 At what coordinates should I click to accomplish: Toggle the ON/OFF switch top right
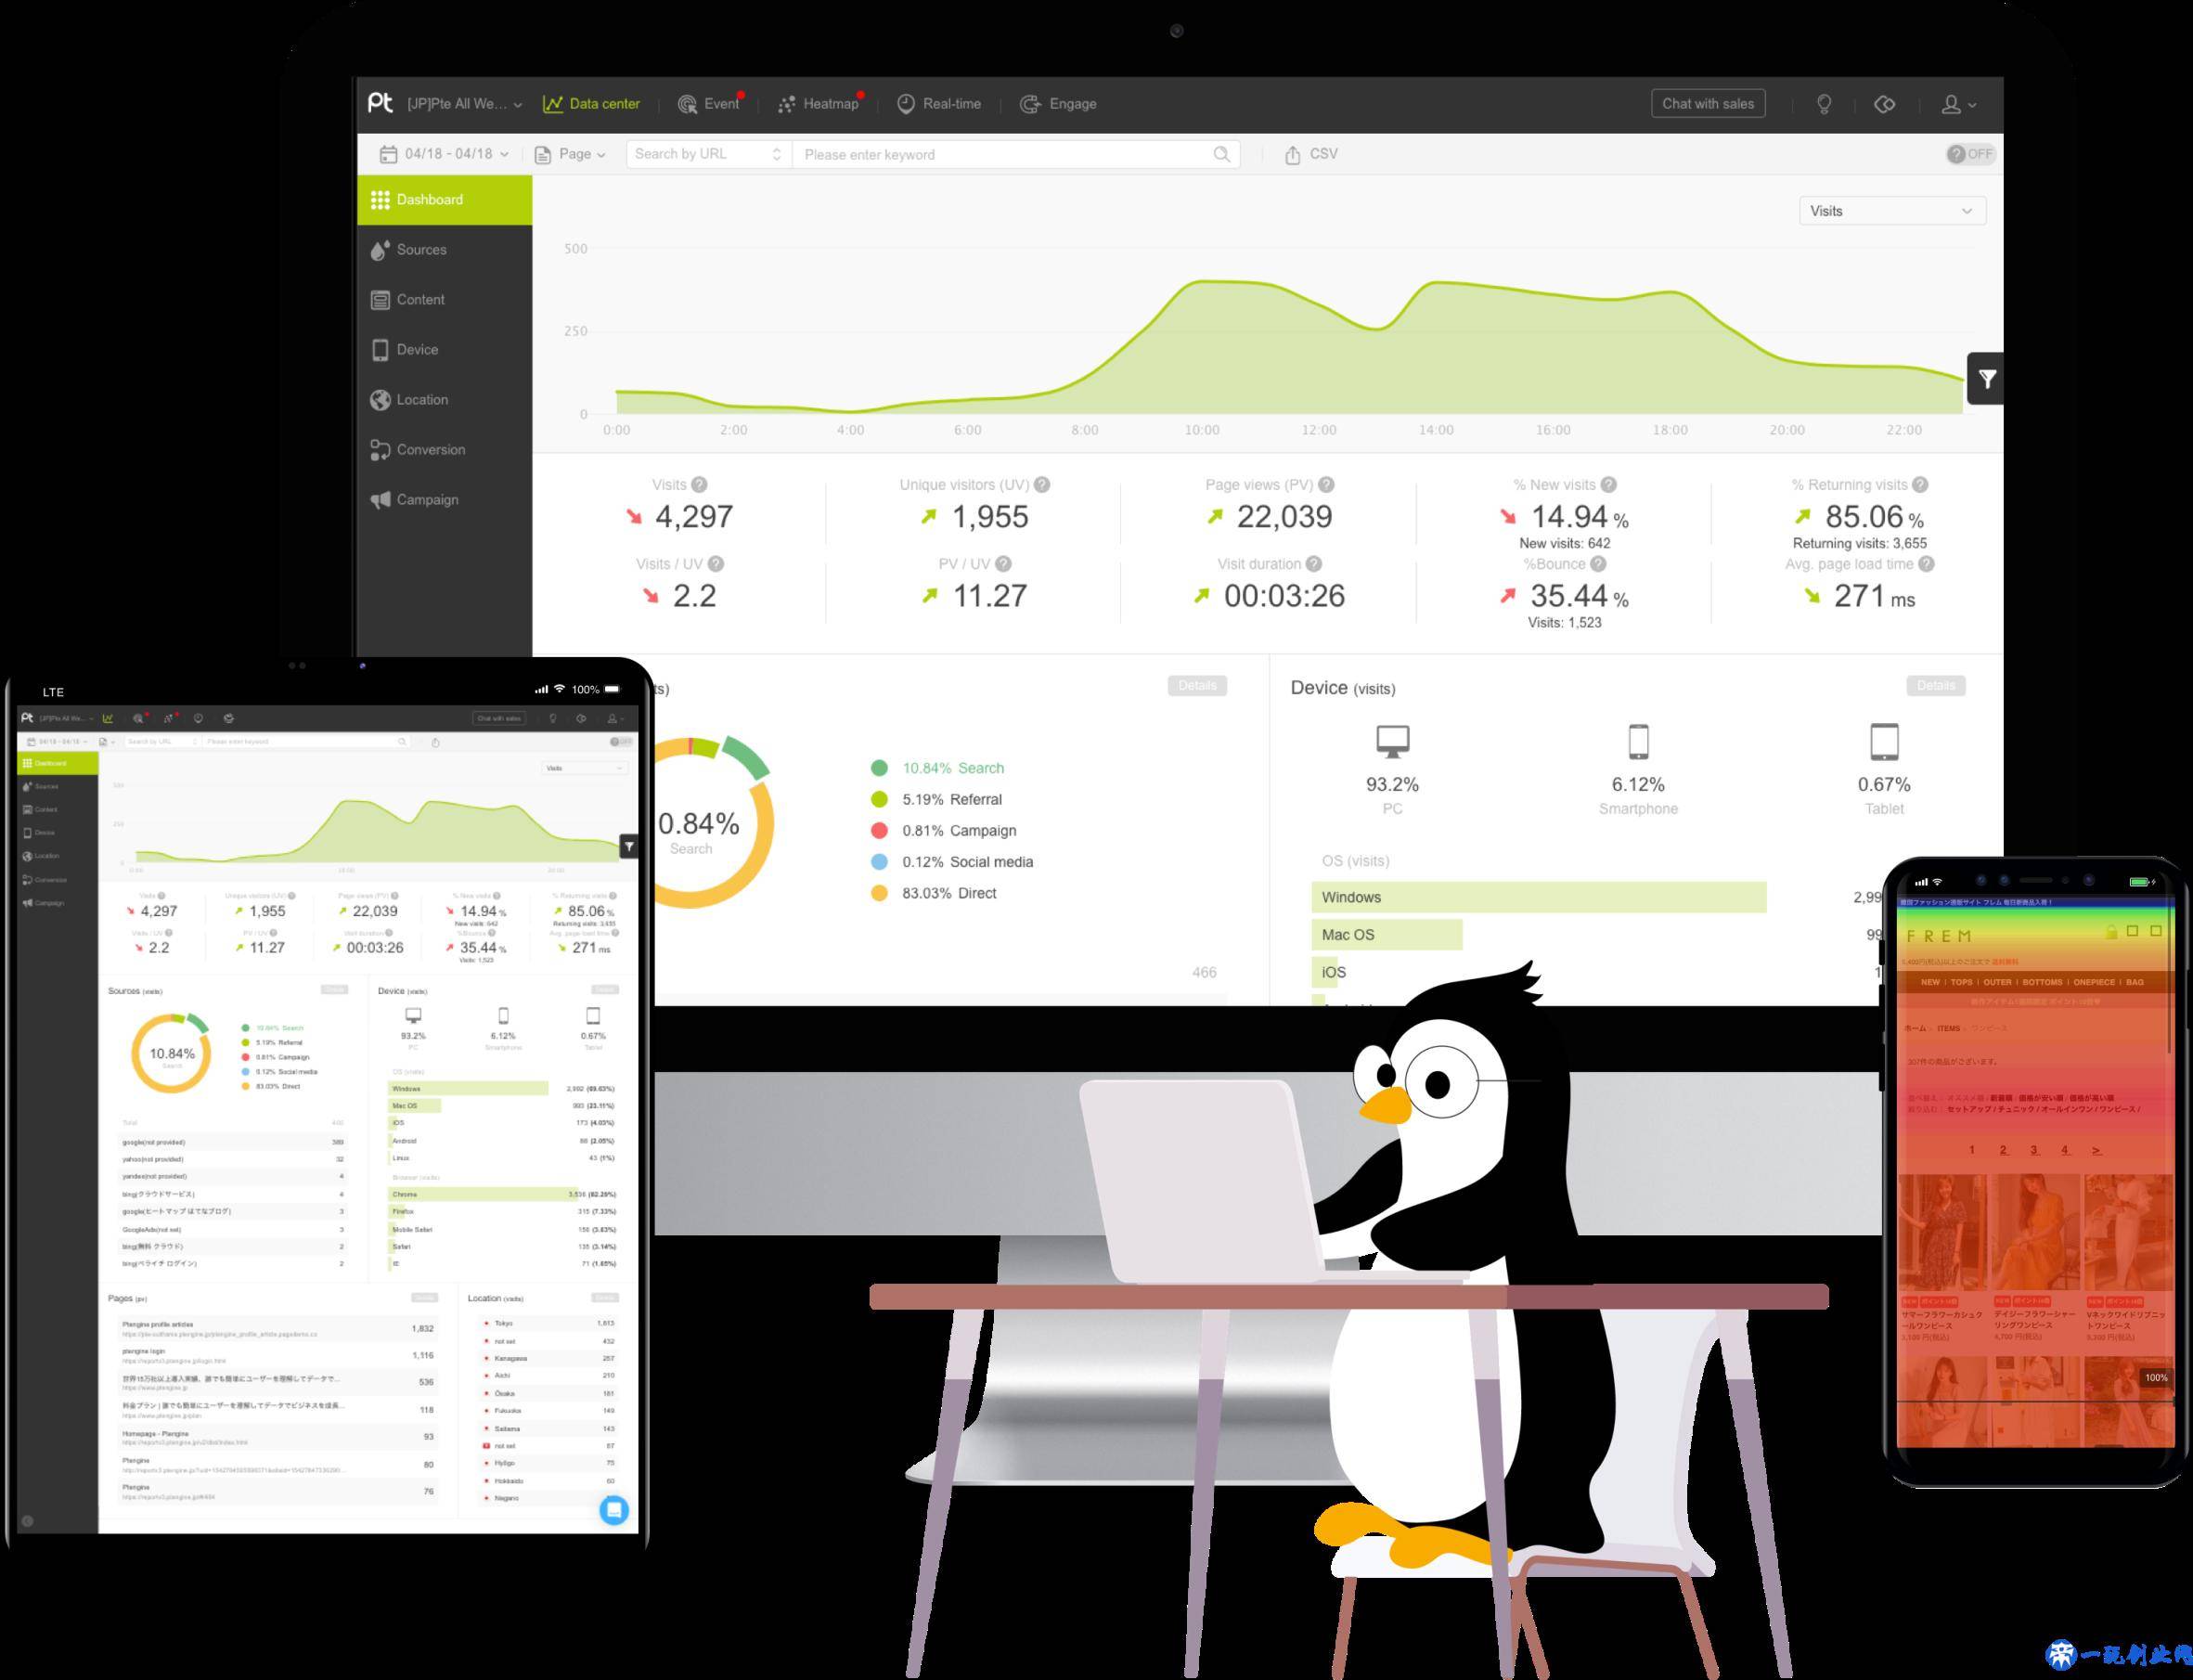click(1972, 157)
